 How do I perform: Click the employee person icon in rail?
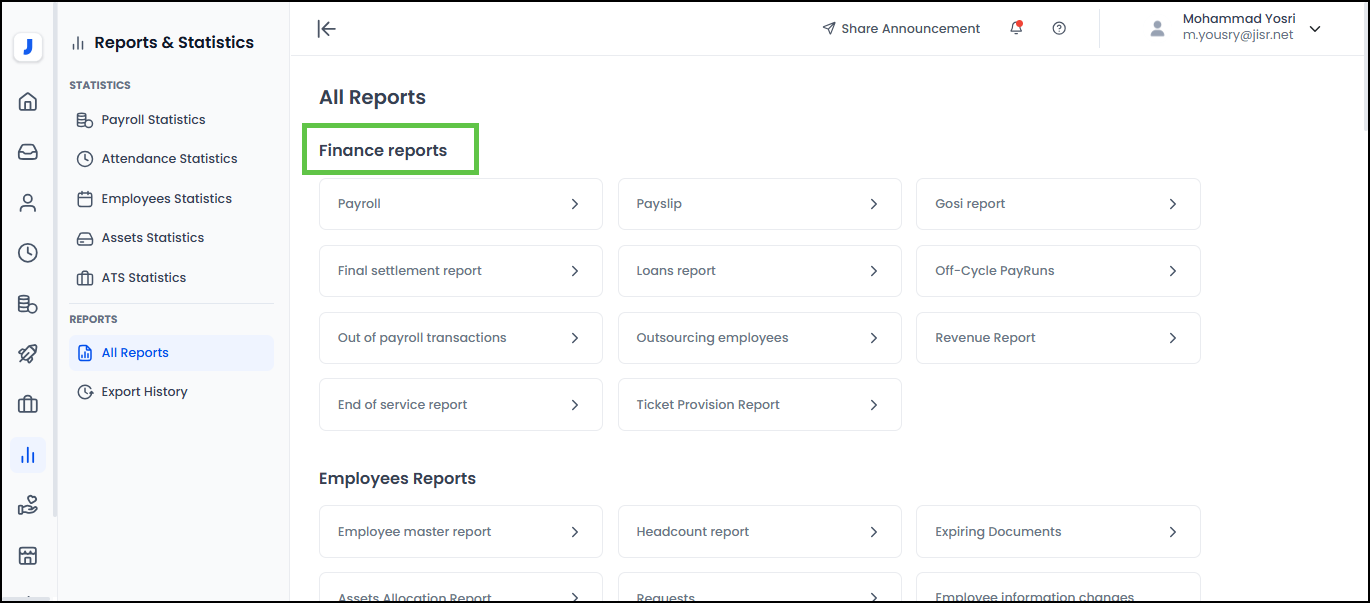click(x=28, y=203)
